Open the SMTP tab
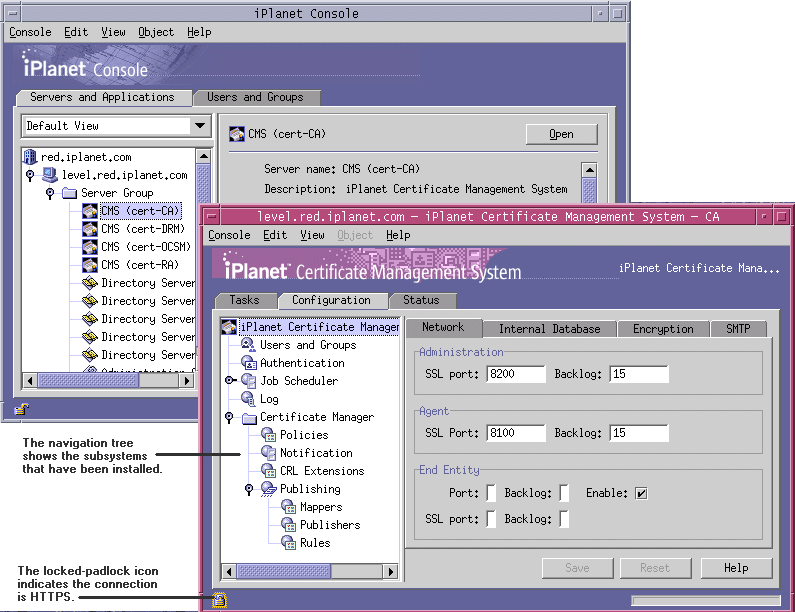Viewport: 795px width, 612px height. 738,329
